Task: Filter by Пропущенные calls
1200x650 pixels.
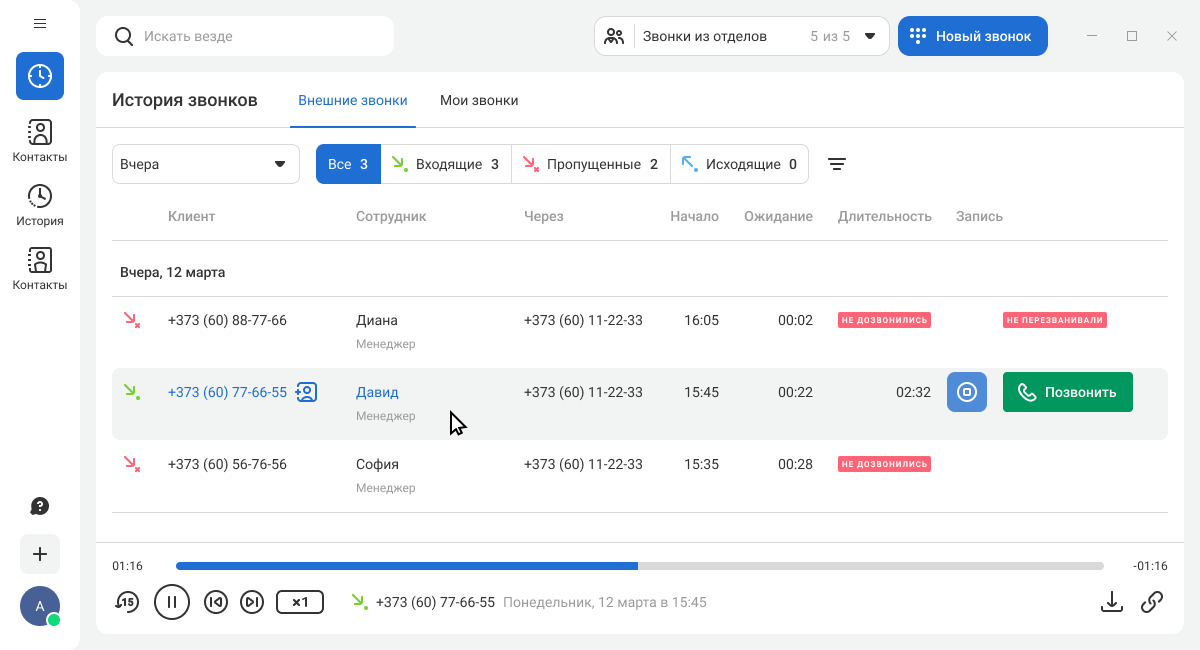Action: click(x=590, y=164)
